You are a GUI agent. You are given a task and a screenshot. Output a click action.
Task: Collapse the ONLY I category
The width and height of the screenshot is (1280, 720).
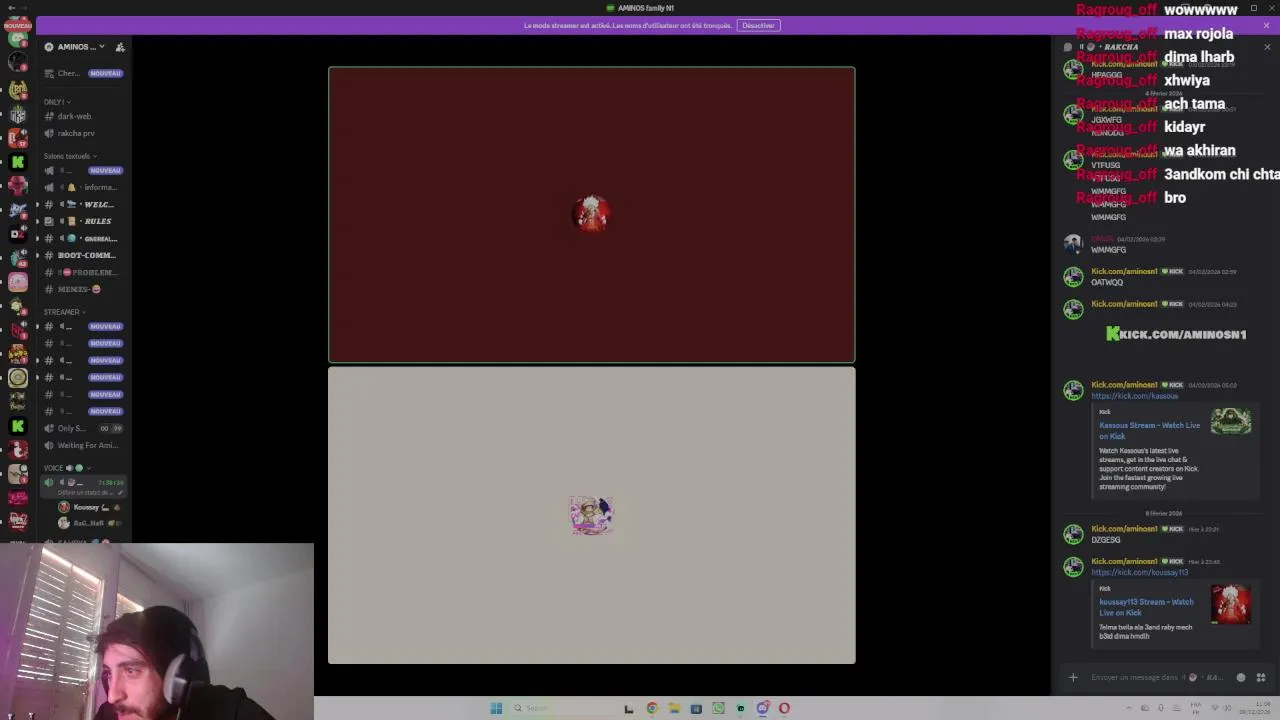56,102
